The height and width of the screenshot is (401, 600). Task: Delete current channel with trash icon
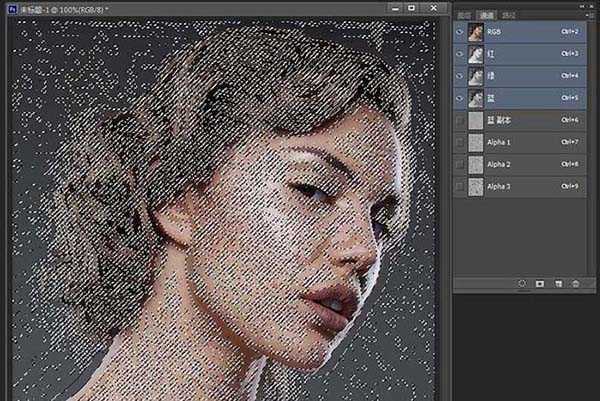pos(575,284)
